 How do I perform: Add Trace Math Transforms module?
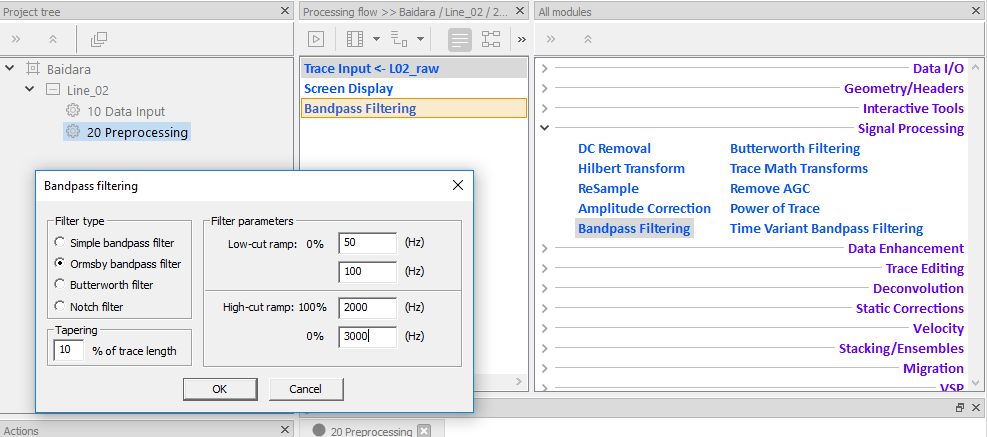pyautogui.click(x=799, y=169)
